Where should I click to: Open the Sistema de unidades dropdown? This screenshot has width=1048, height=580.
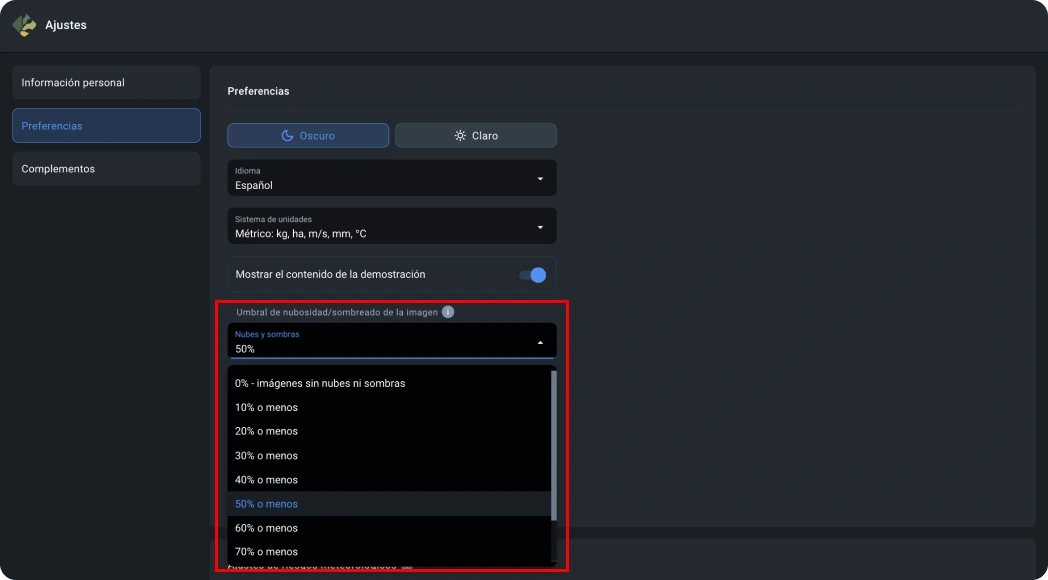[540, 227]
